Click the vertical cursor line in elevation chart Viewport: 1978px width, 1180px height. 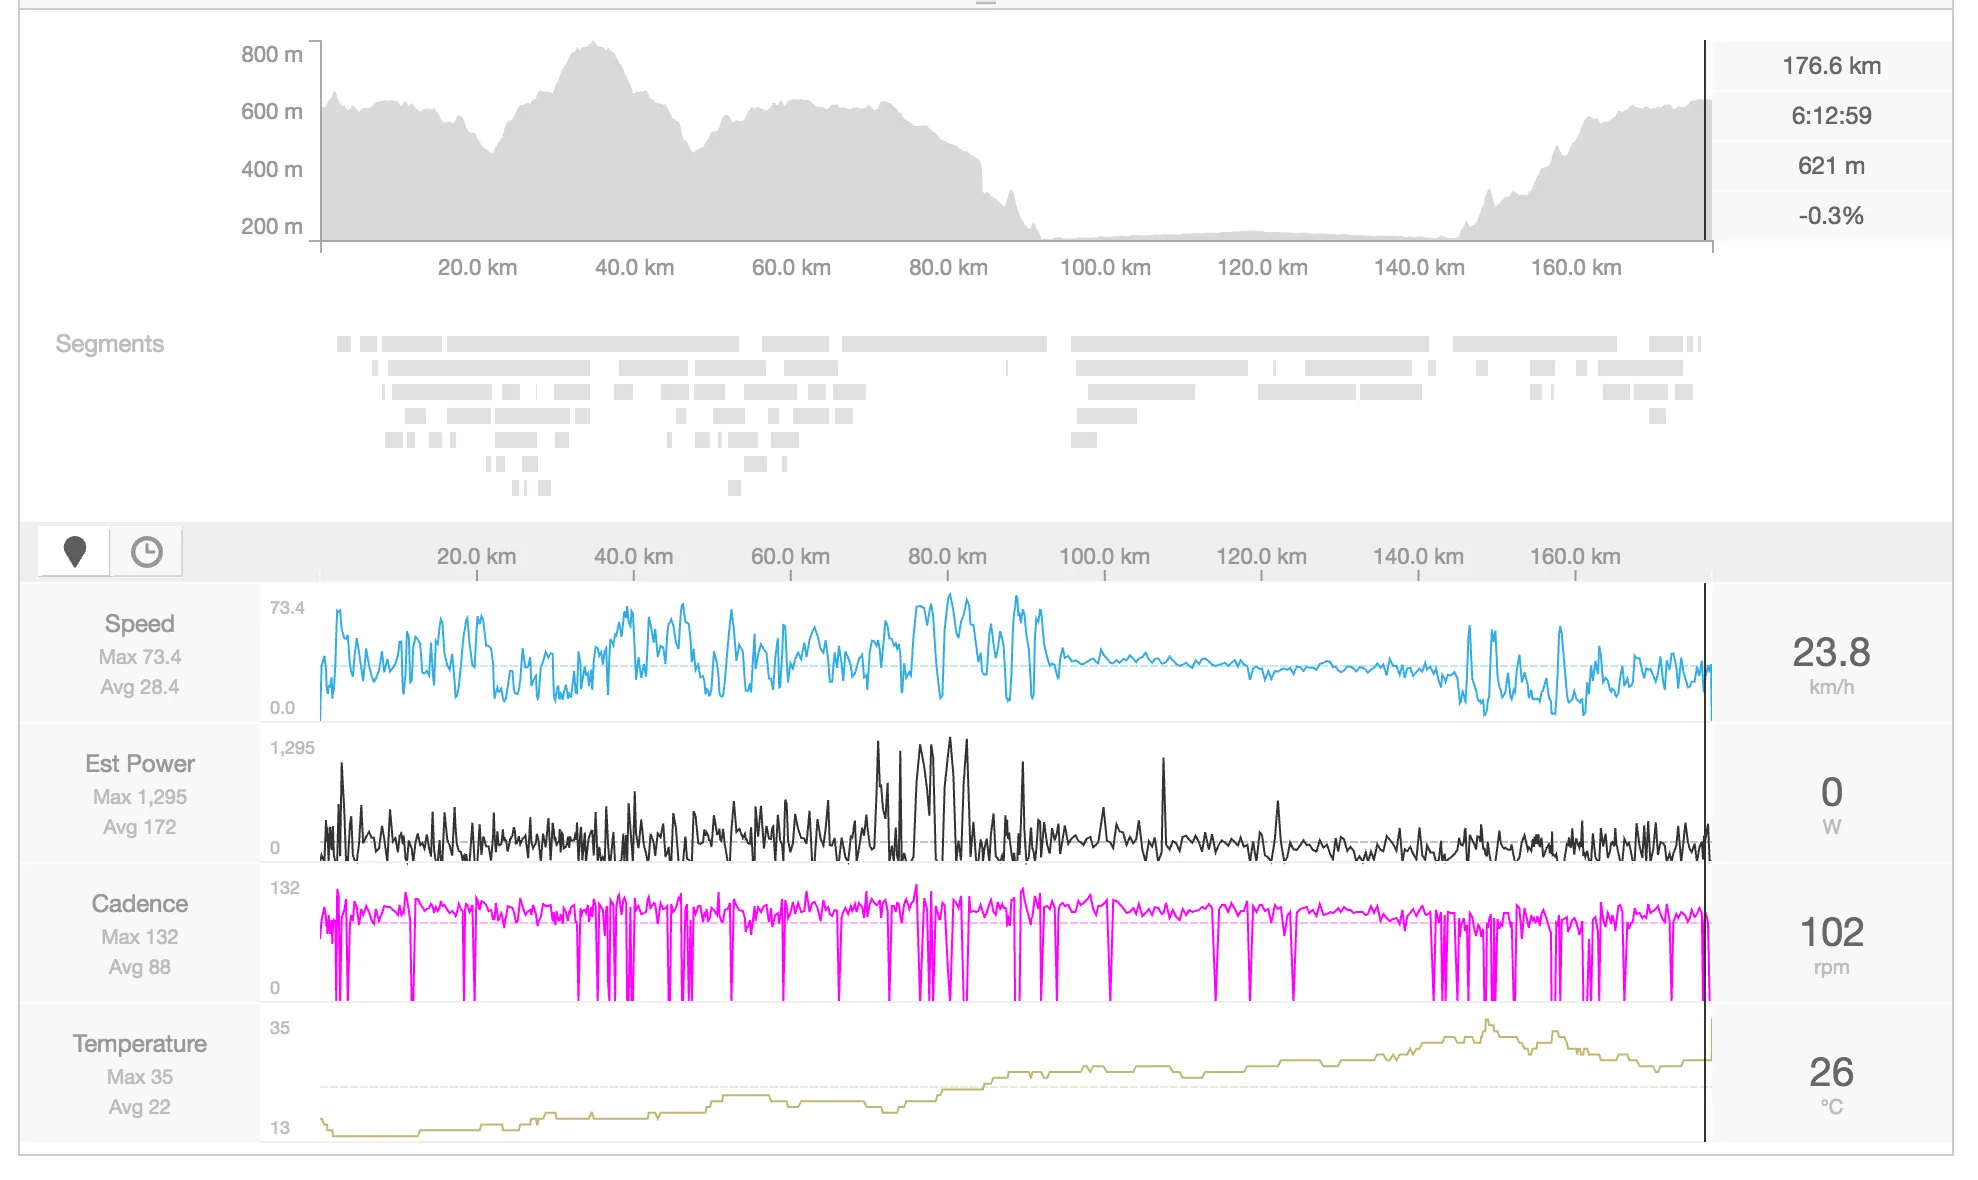click(x=1705, y=140)
